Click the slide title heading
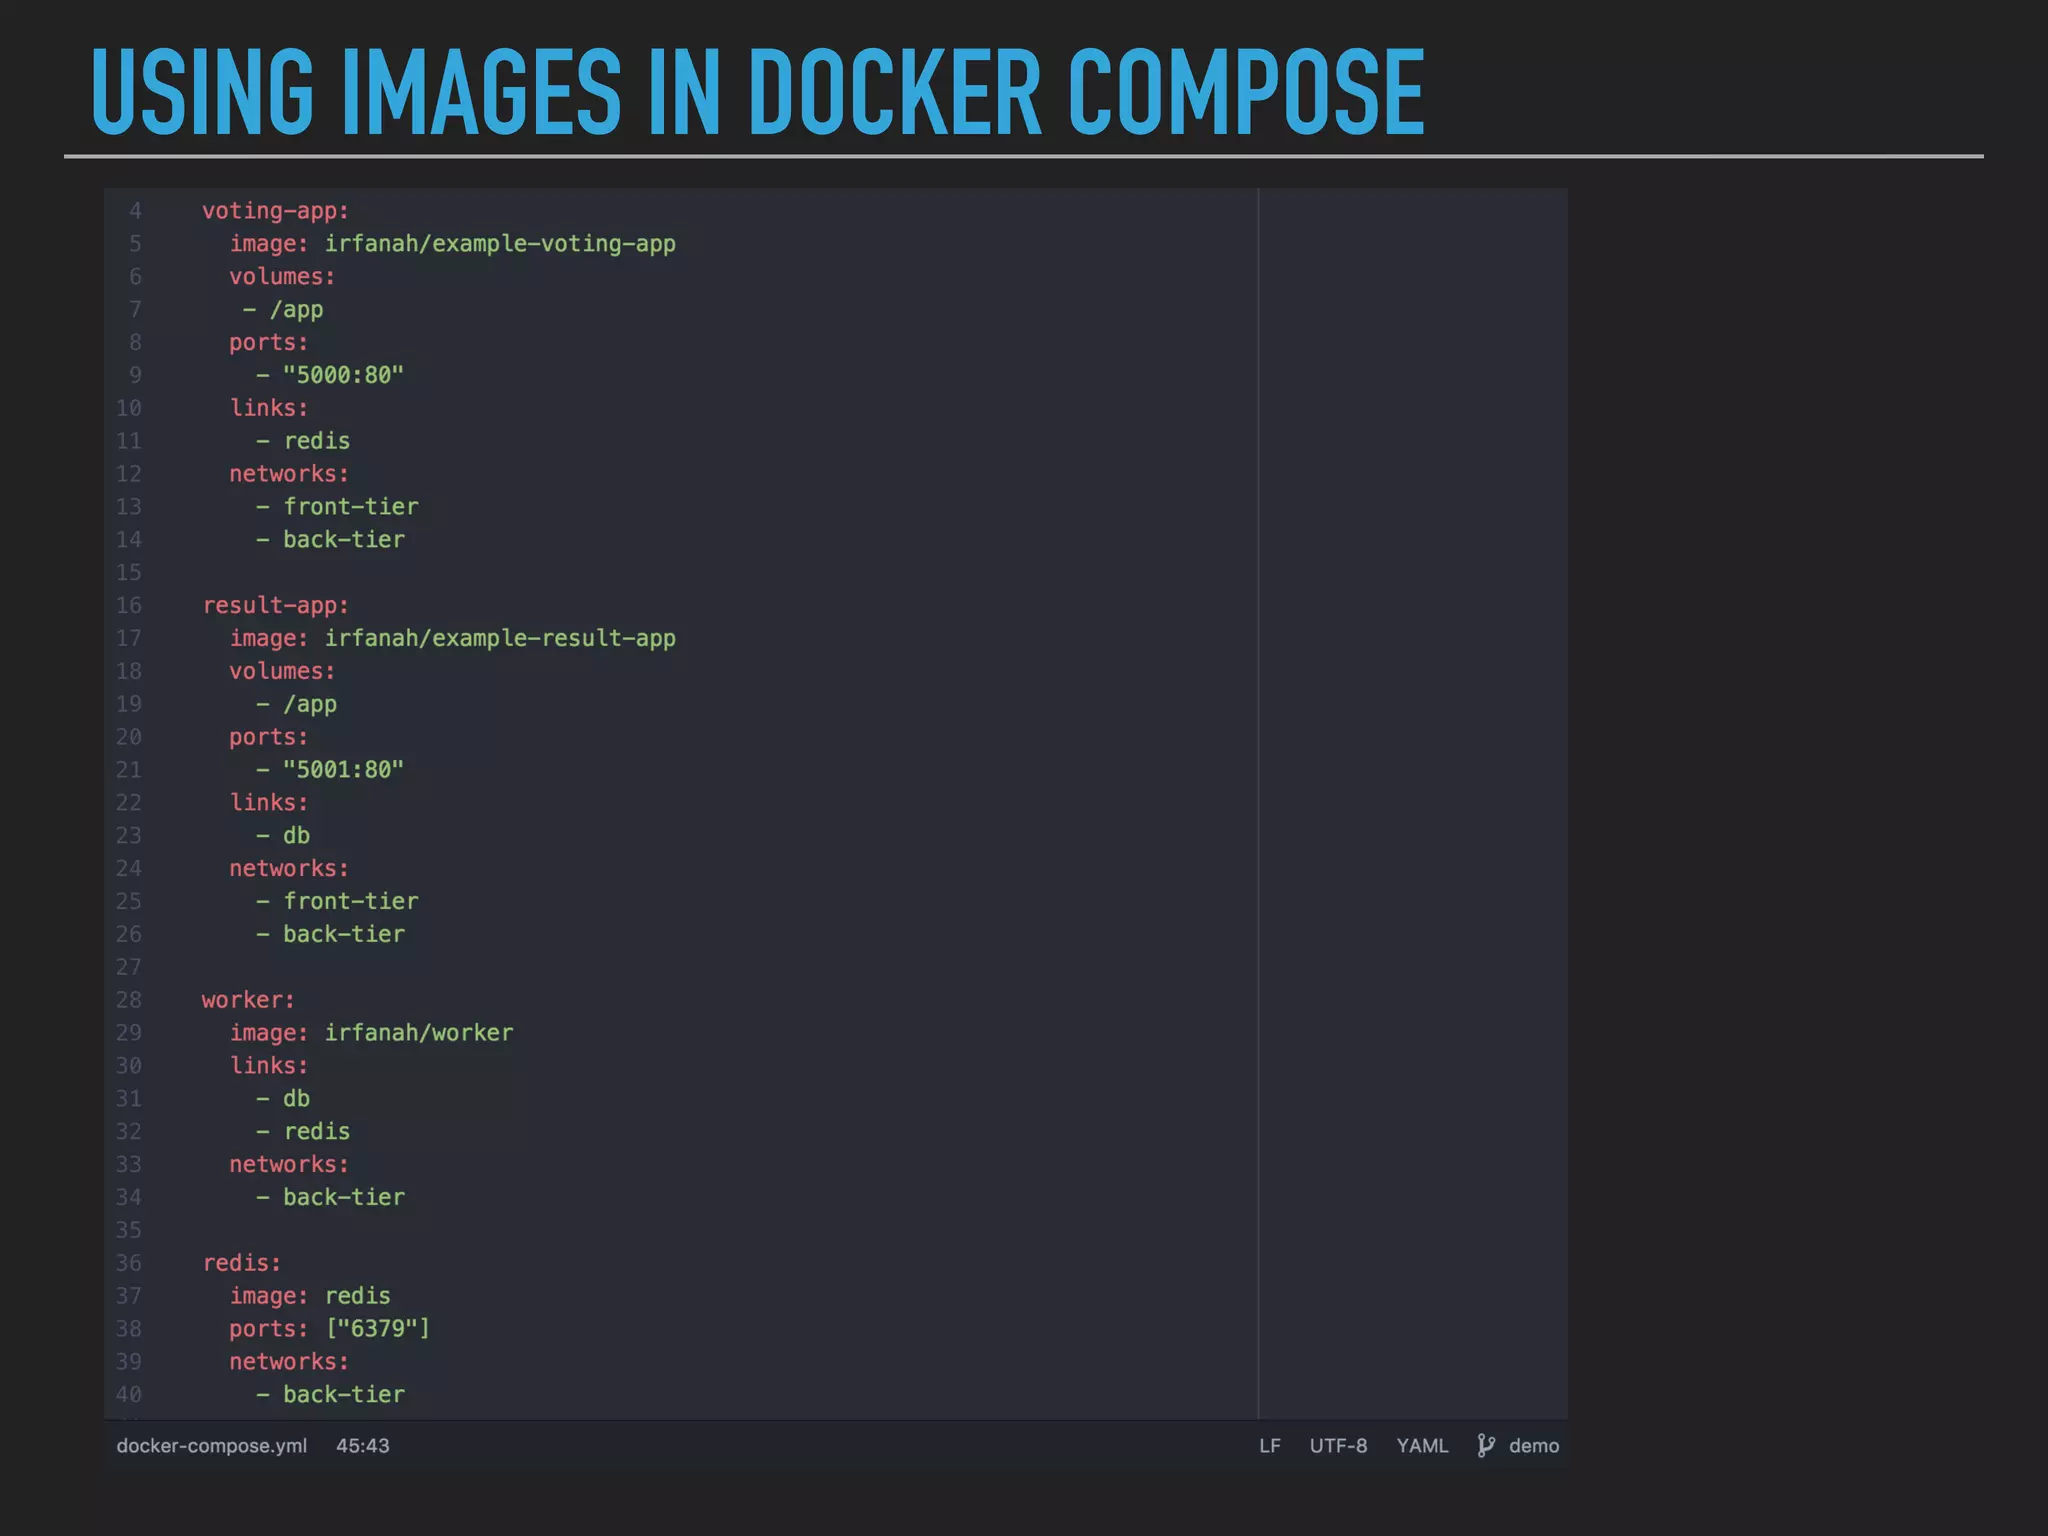 757,92
